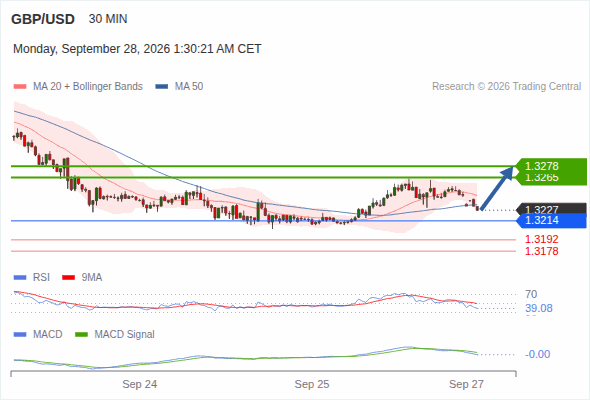Click the 9MA legend label
The height and width of the screenshot is (400, 590).
[x=92, y=277]
